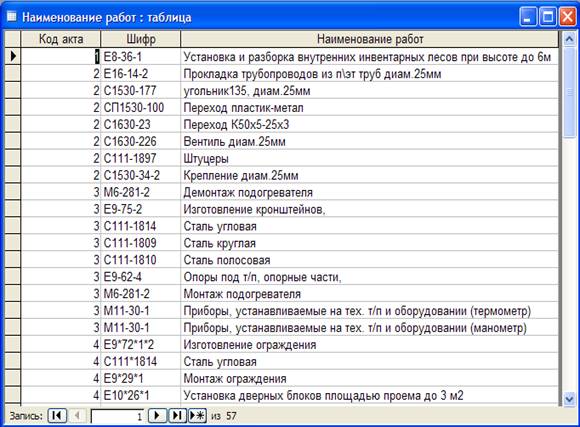Click the record number input field
Viewport: 580px width, 427px height.
coord(117,416)
